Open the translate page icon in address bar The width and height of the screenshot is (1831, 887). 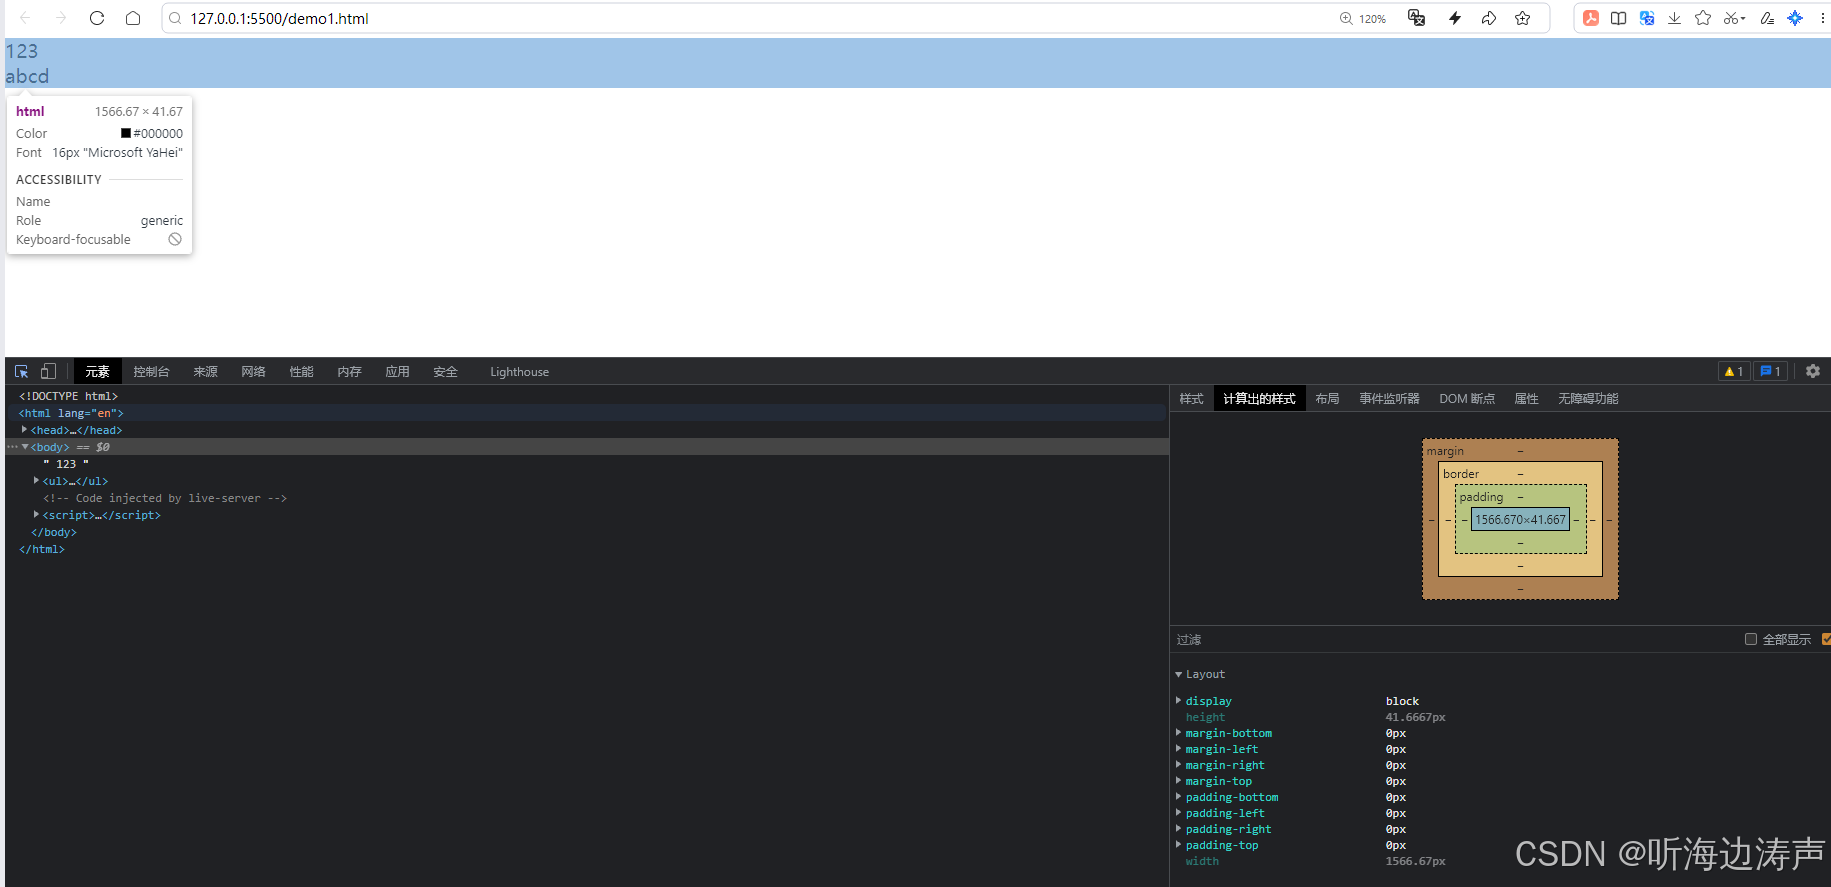(1416, 18)
